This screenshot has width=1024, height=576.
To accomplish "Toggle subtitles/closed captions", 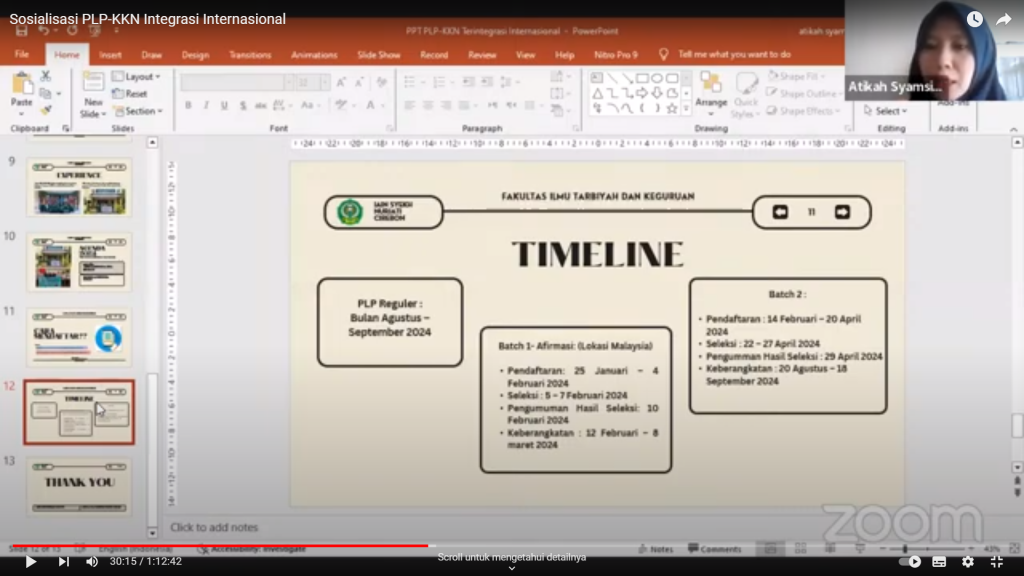I will pyautogui.click(x=939, y=561).
